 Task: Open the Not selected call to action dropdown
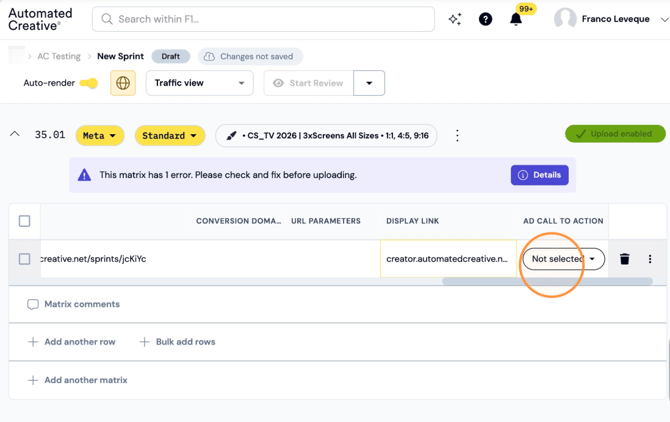pos(564,259)
